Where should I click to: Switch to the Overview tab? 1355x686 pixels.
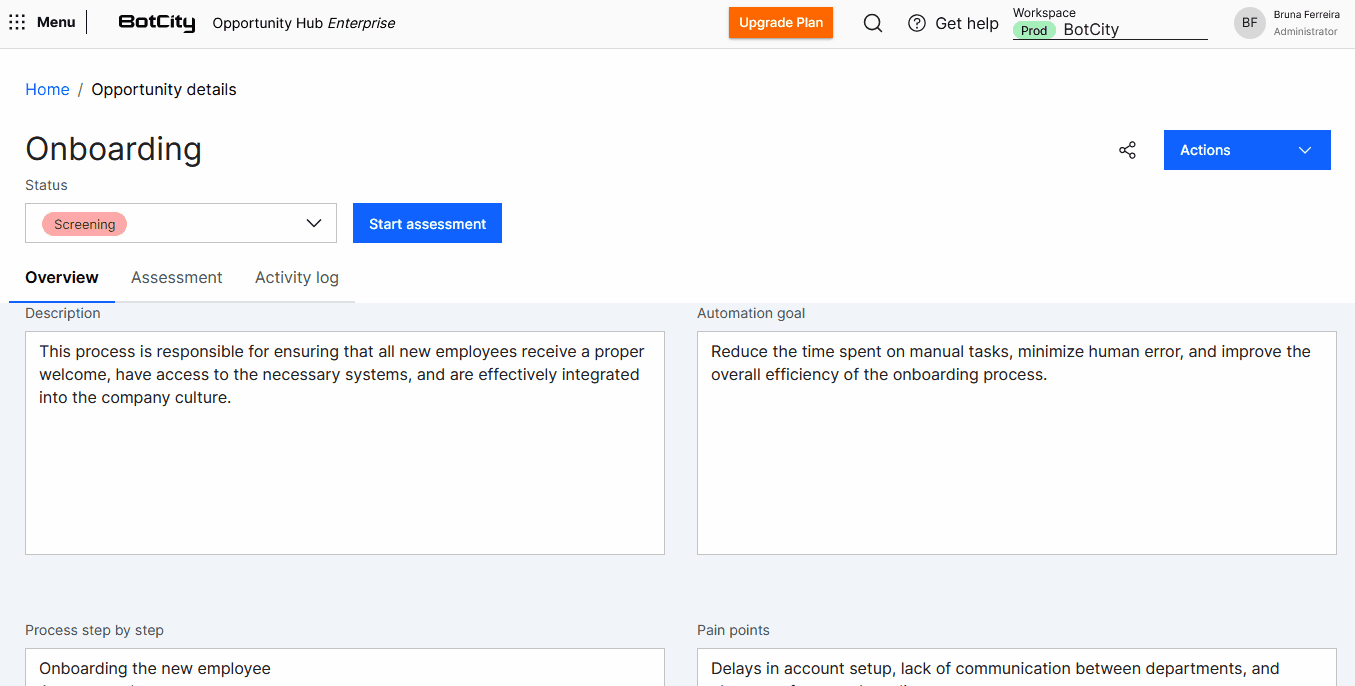[x=62, y=278]
